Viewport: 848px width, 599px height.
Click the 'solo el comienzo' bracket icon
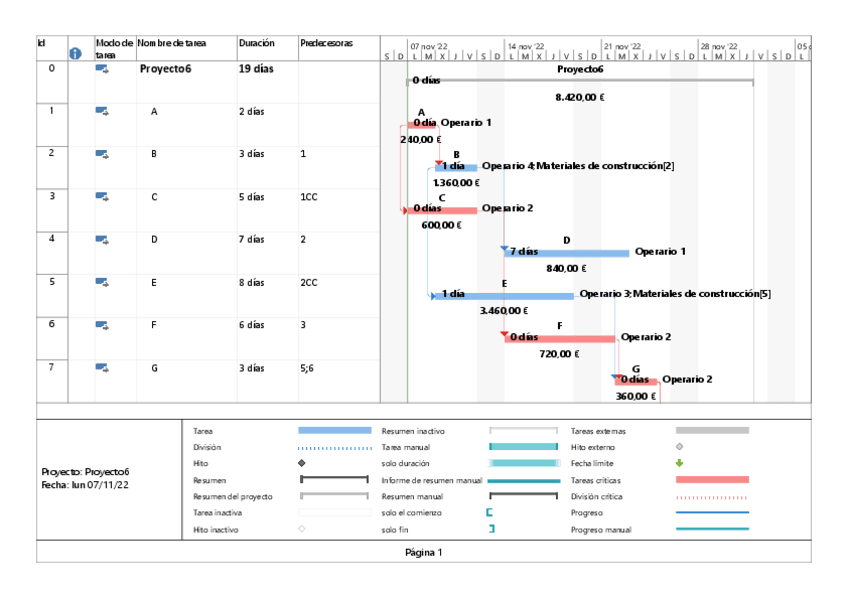[490, 513]
